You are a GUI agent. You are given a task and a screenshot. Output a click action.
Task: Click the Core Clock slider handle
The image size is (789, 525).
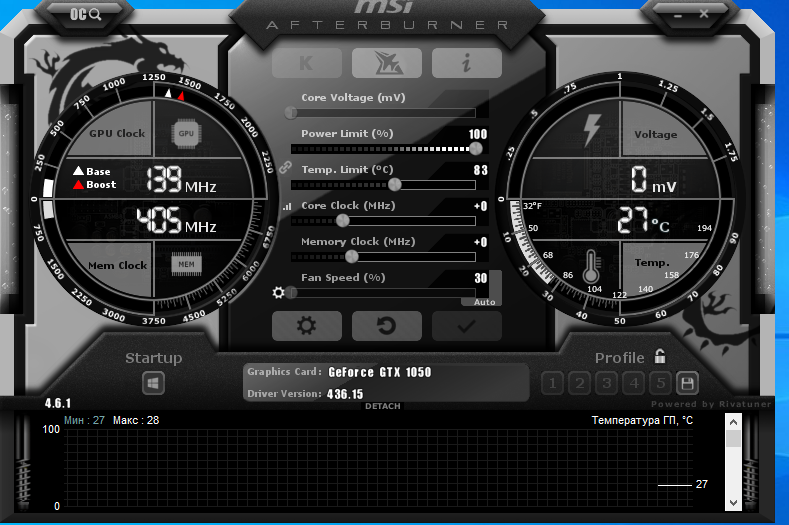click(x=343, y=220)
